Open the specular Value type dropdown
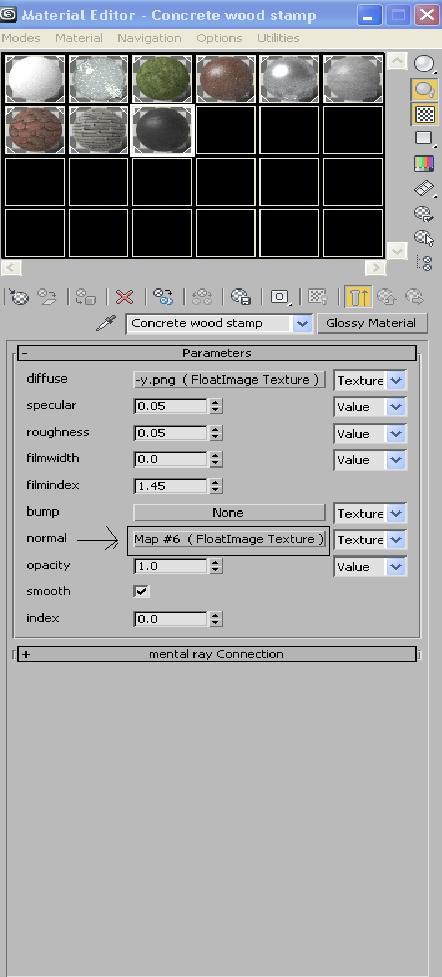 coord(396,407)
